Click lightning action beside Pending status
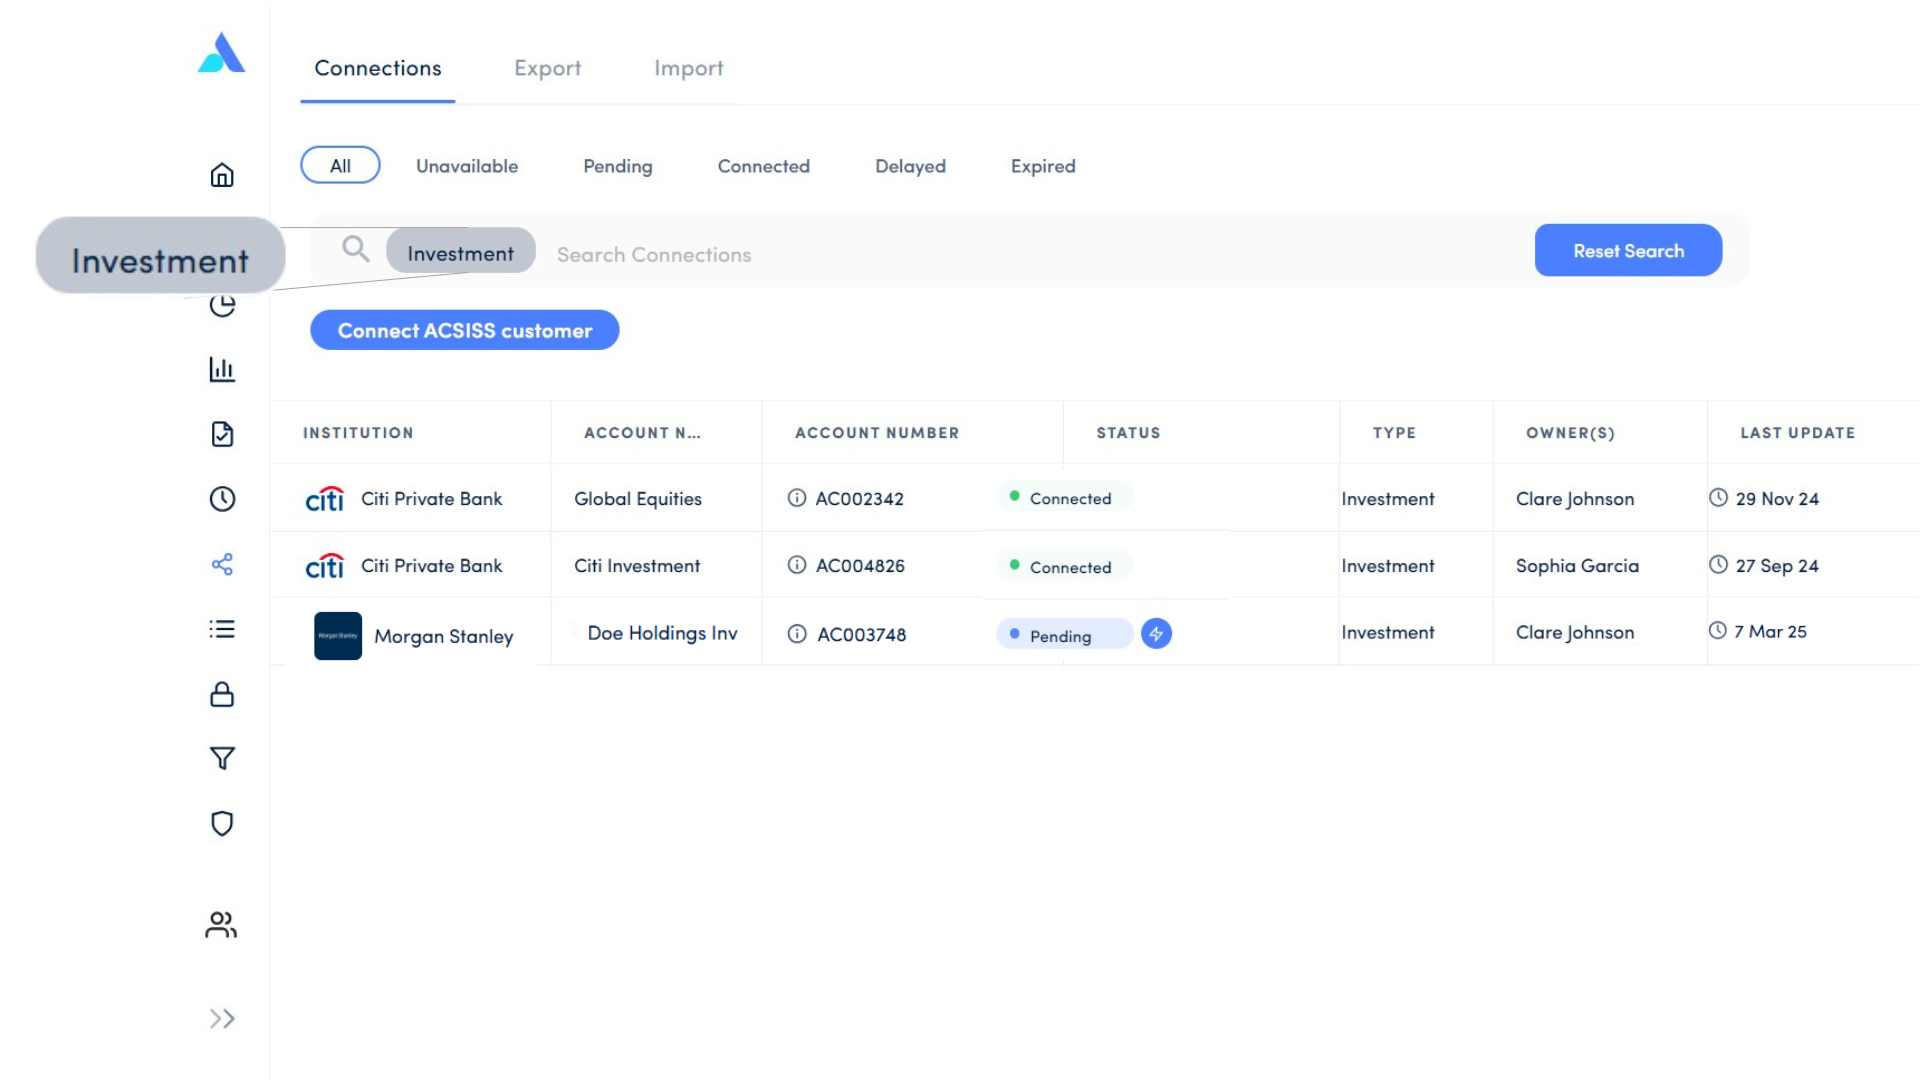1920x1080 pixels. coord(1156,633)
